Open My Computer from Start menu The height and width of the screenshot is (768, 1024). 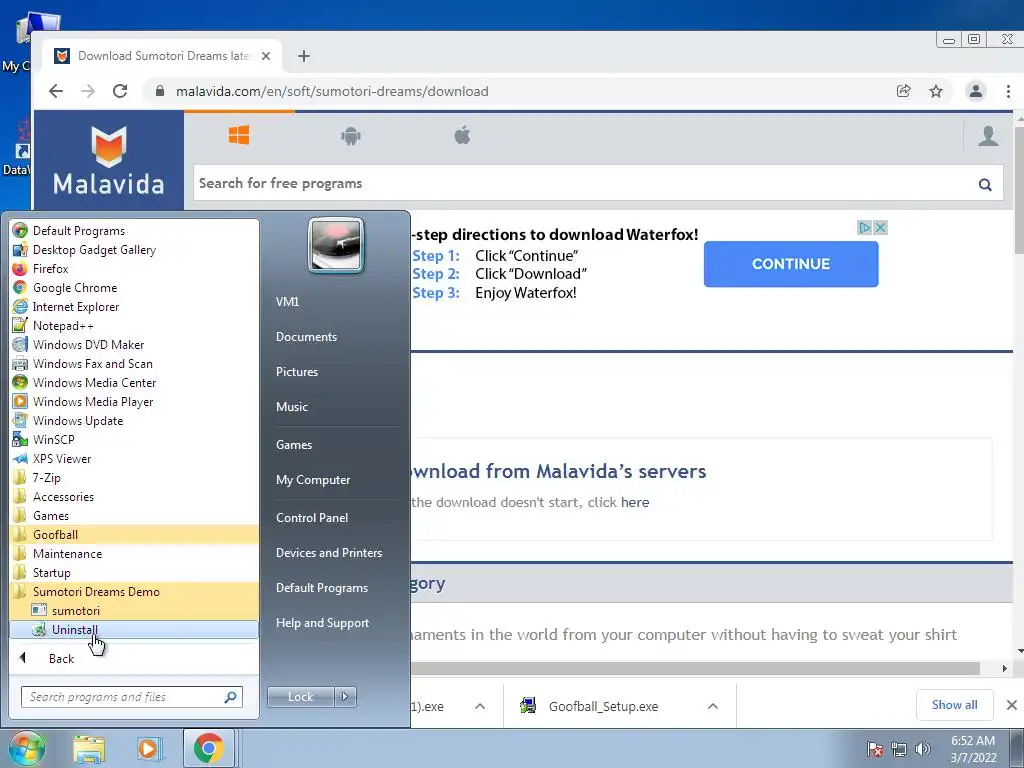point(313,479)
